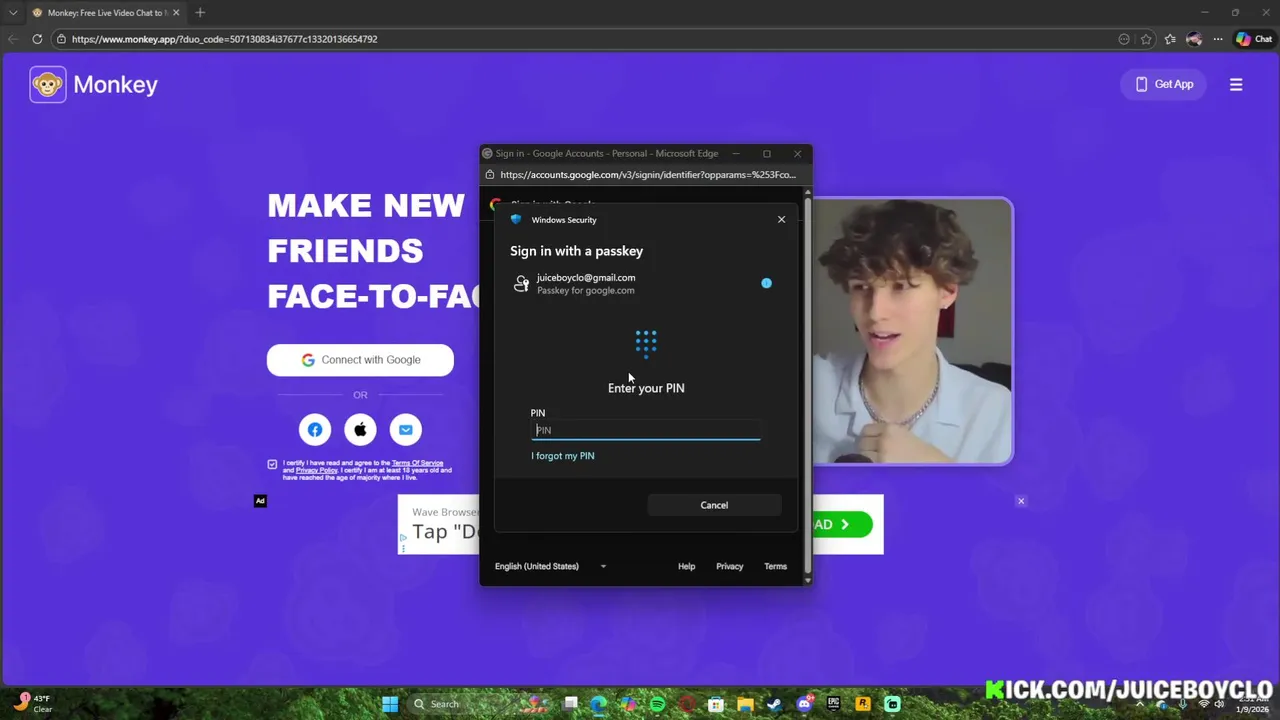Open Rockstar Games Launcher from taskbar
The width and height of the screenshot is (1280, 720).
click(x=862, y=704)
